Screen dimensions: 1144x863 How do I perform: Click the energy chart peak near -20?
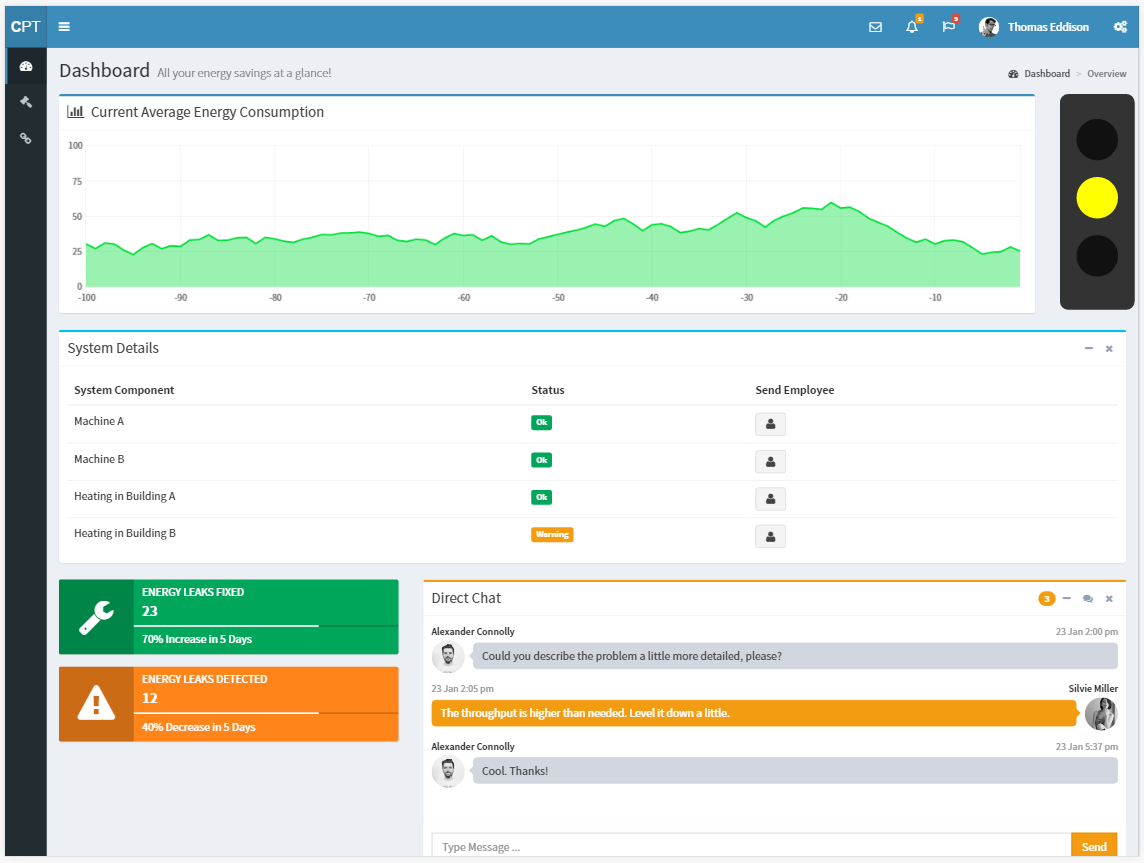(831, 203)
